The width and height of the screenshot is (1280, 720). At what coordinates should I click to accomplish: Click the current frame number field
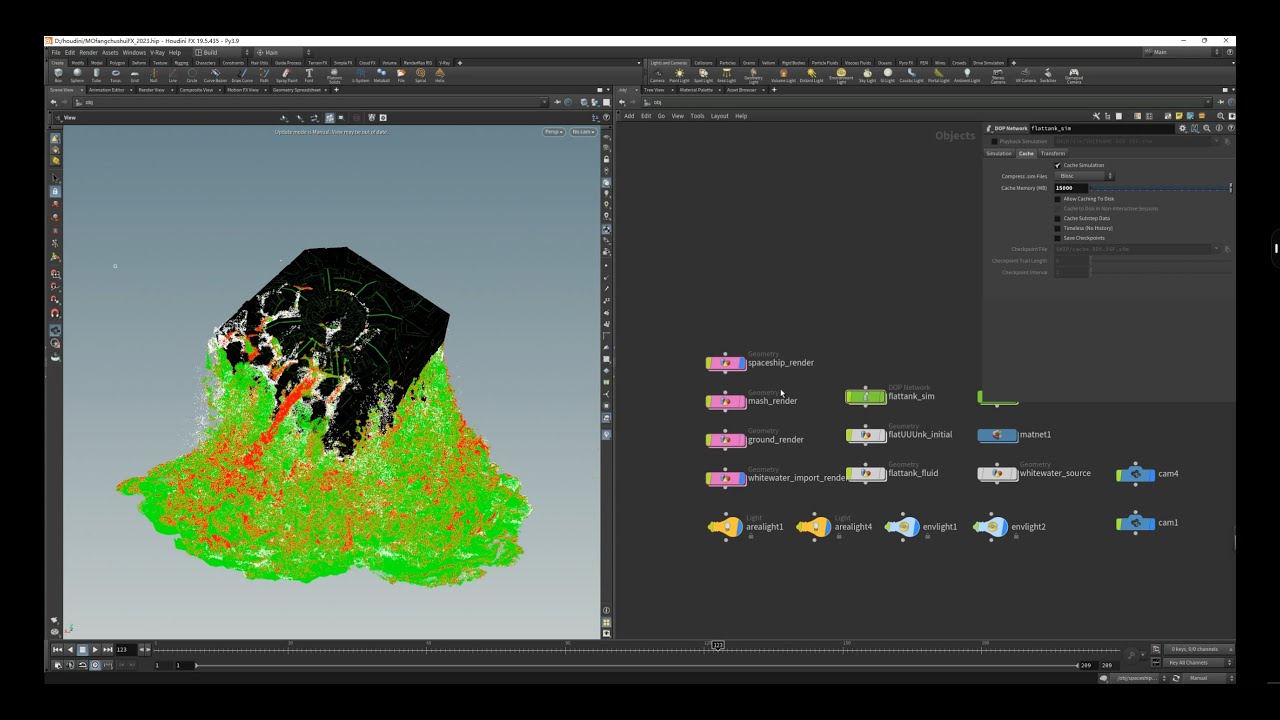pos(125,650)
